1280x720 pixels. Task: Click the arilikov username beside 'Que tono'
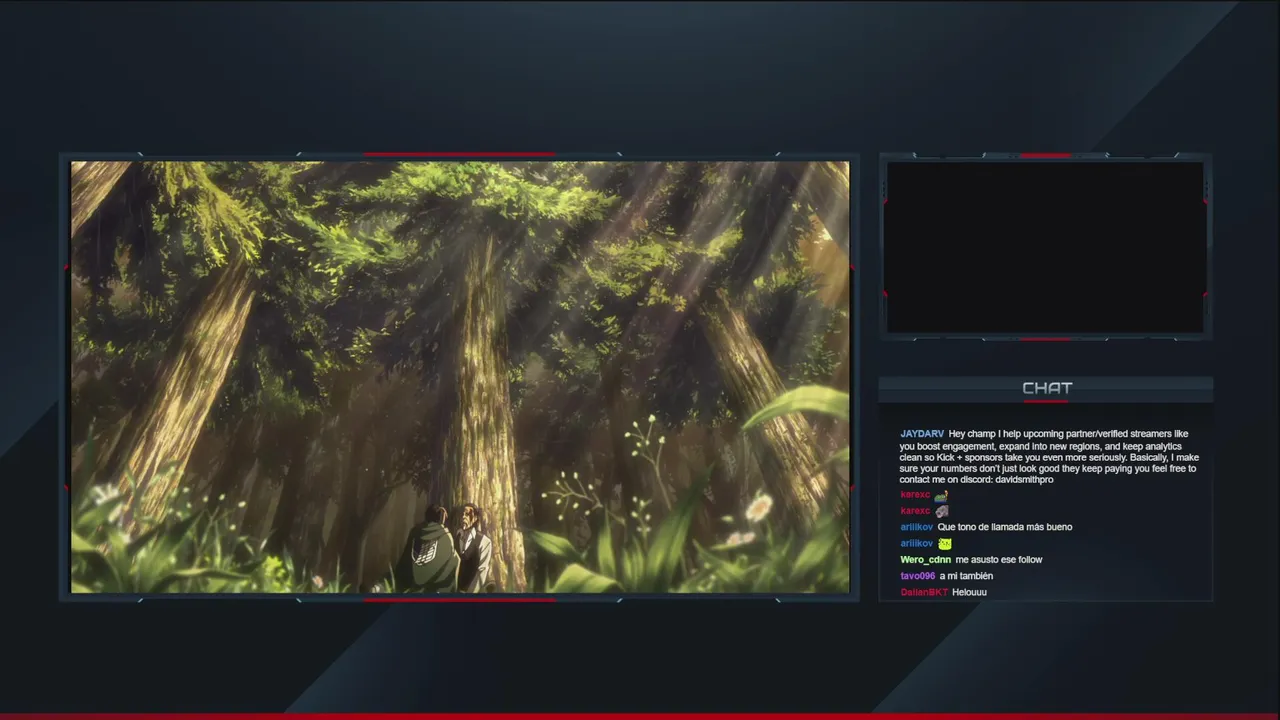(x=916, y=527)
